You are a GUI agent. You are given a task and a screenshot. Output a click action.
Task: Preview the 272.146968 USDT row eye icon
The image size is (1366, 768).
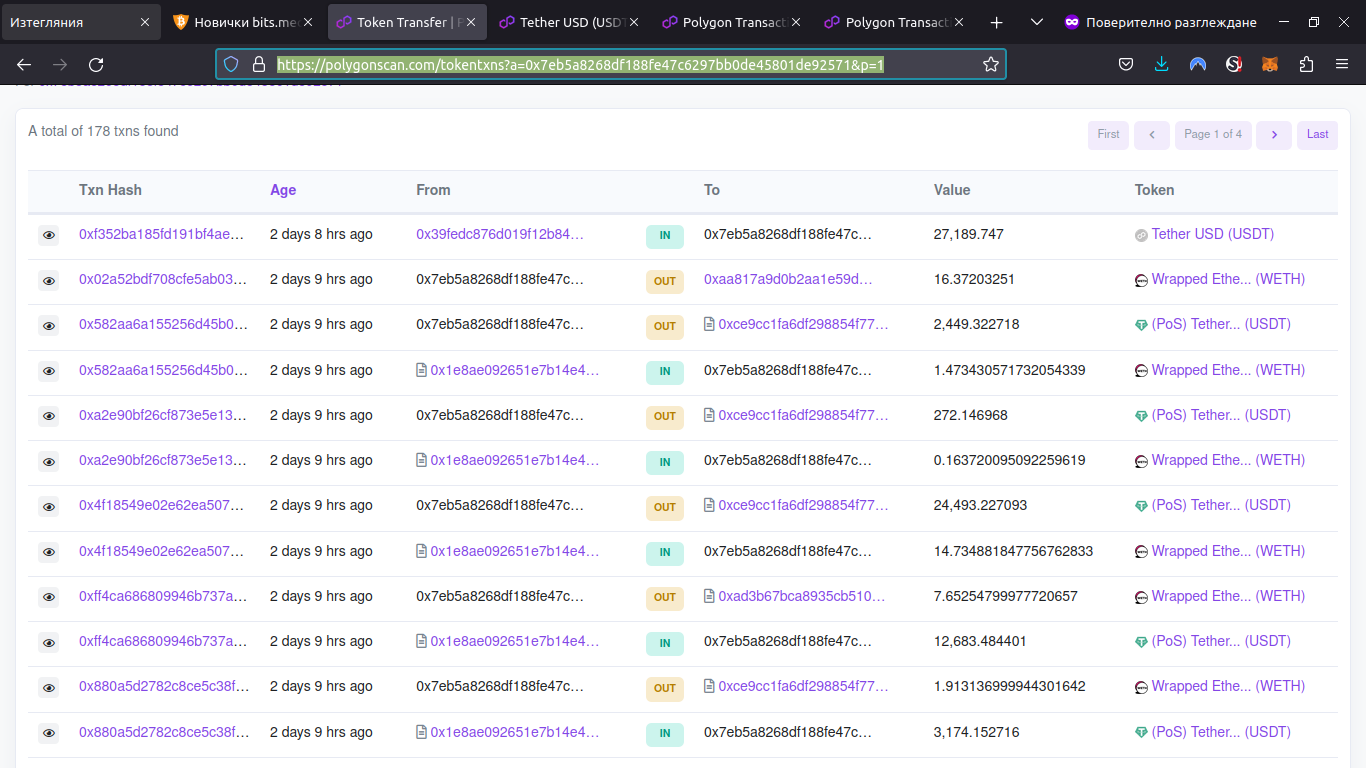tap(48, 416)
